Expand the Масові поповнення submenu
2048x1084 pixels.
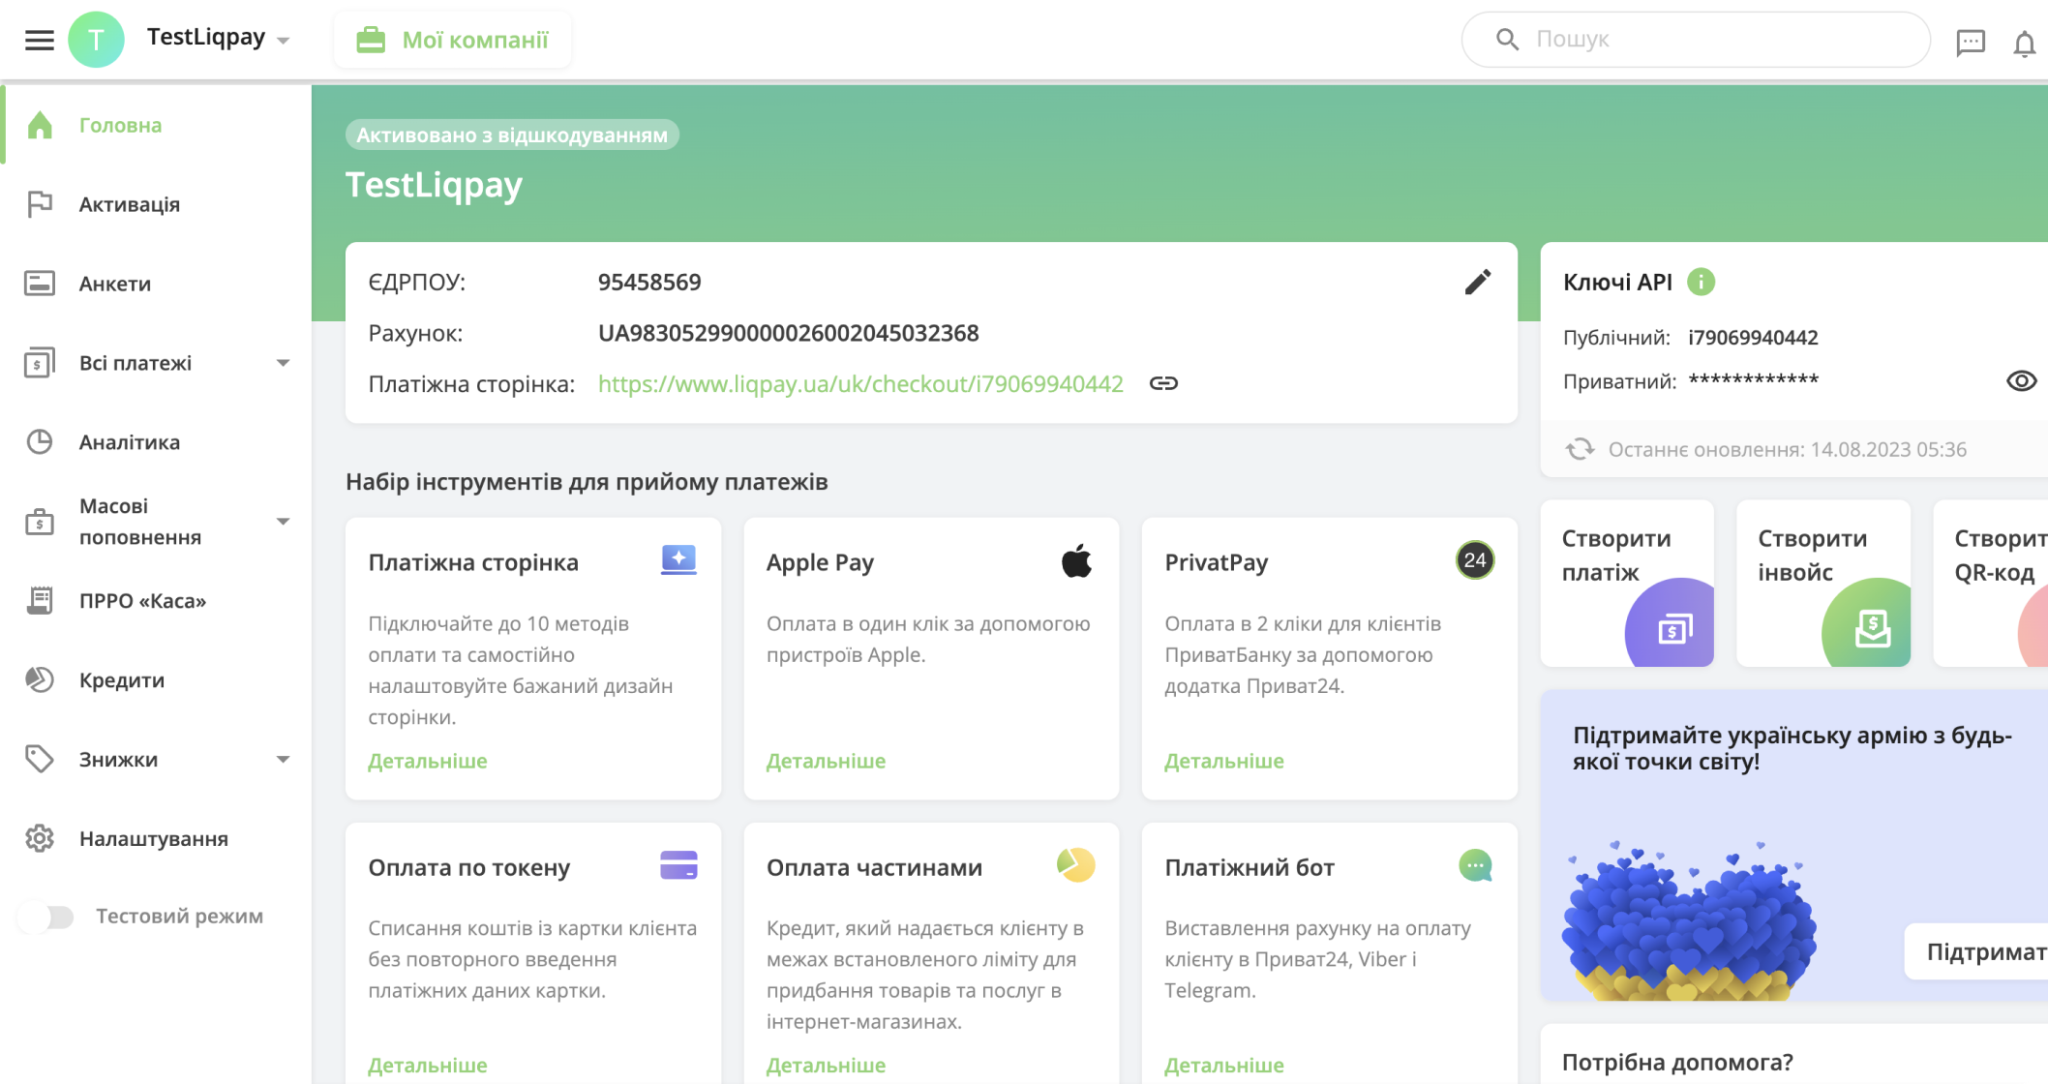coord(283,521)
